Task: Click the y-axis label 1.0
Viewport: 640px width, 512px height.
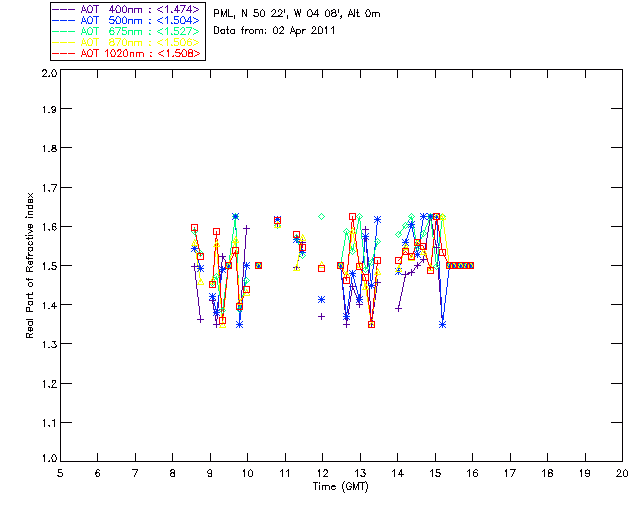Action: (49, 458)
